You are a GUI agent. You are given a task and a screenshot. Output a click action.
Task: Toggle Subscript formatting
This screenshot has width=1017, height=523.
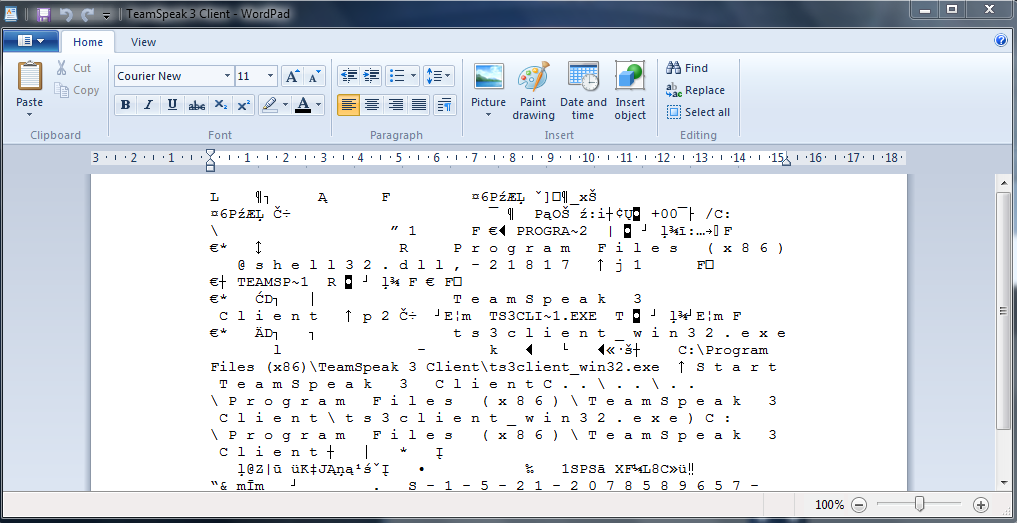tap(221, 105)
